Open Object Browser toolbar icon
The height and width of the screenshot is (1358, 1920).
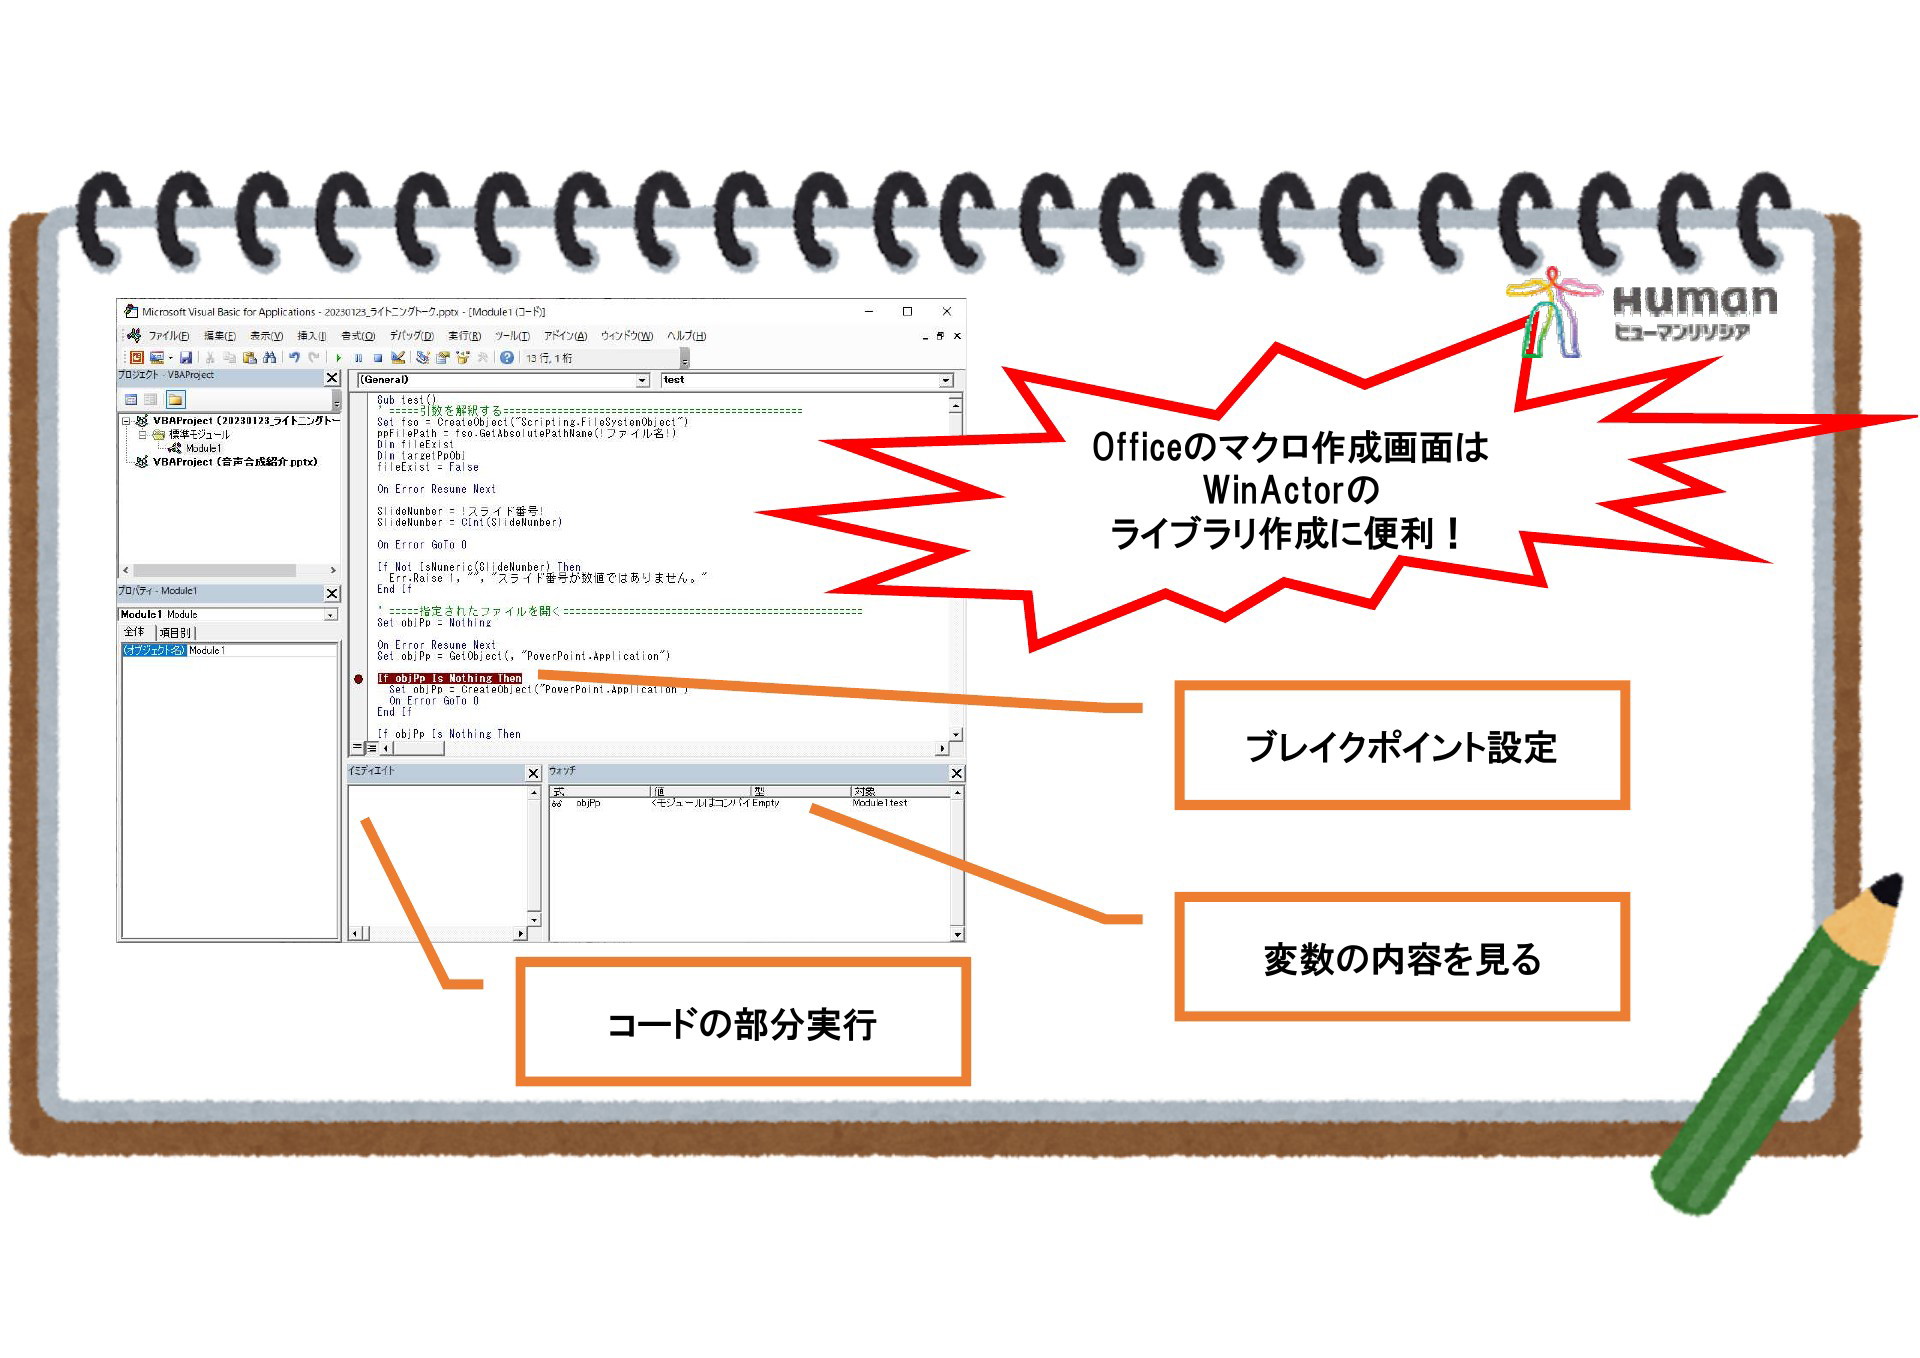click(462, 357)
